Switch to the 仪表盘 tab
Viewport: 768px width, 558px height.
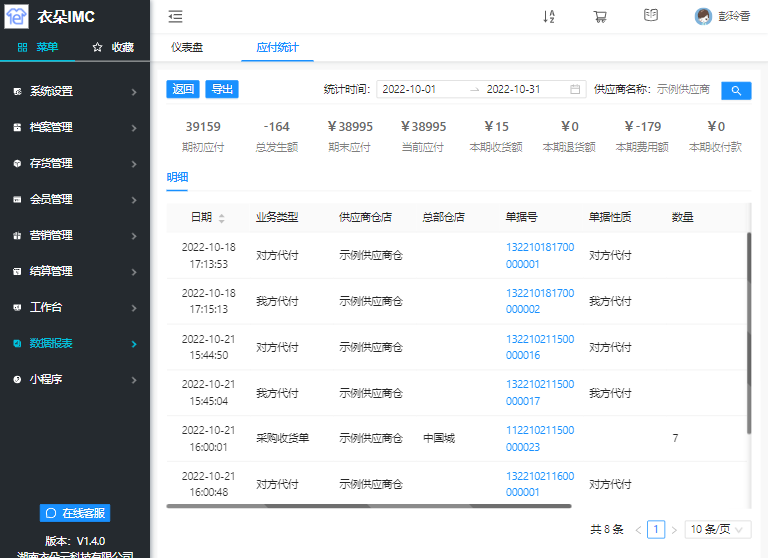(187, 47)
